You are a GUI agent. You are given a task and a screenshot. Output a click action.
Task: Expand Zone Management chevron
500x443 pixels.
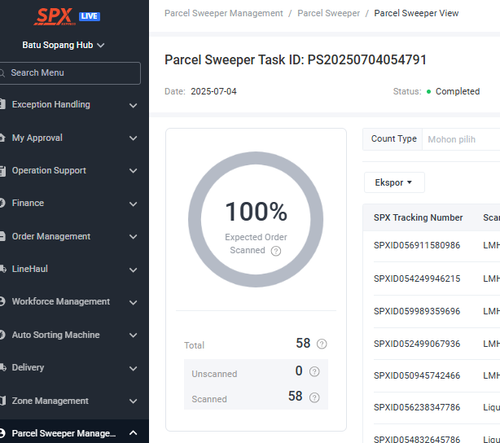(133, 401)
